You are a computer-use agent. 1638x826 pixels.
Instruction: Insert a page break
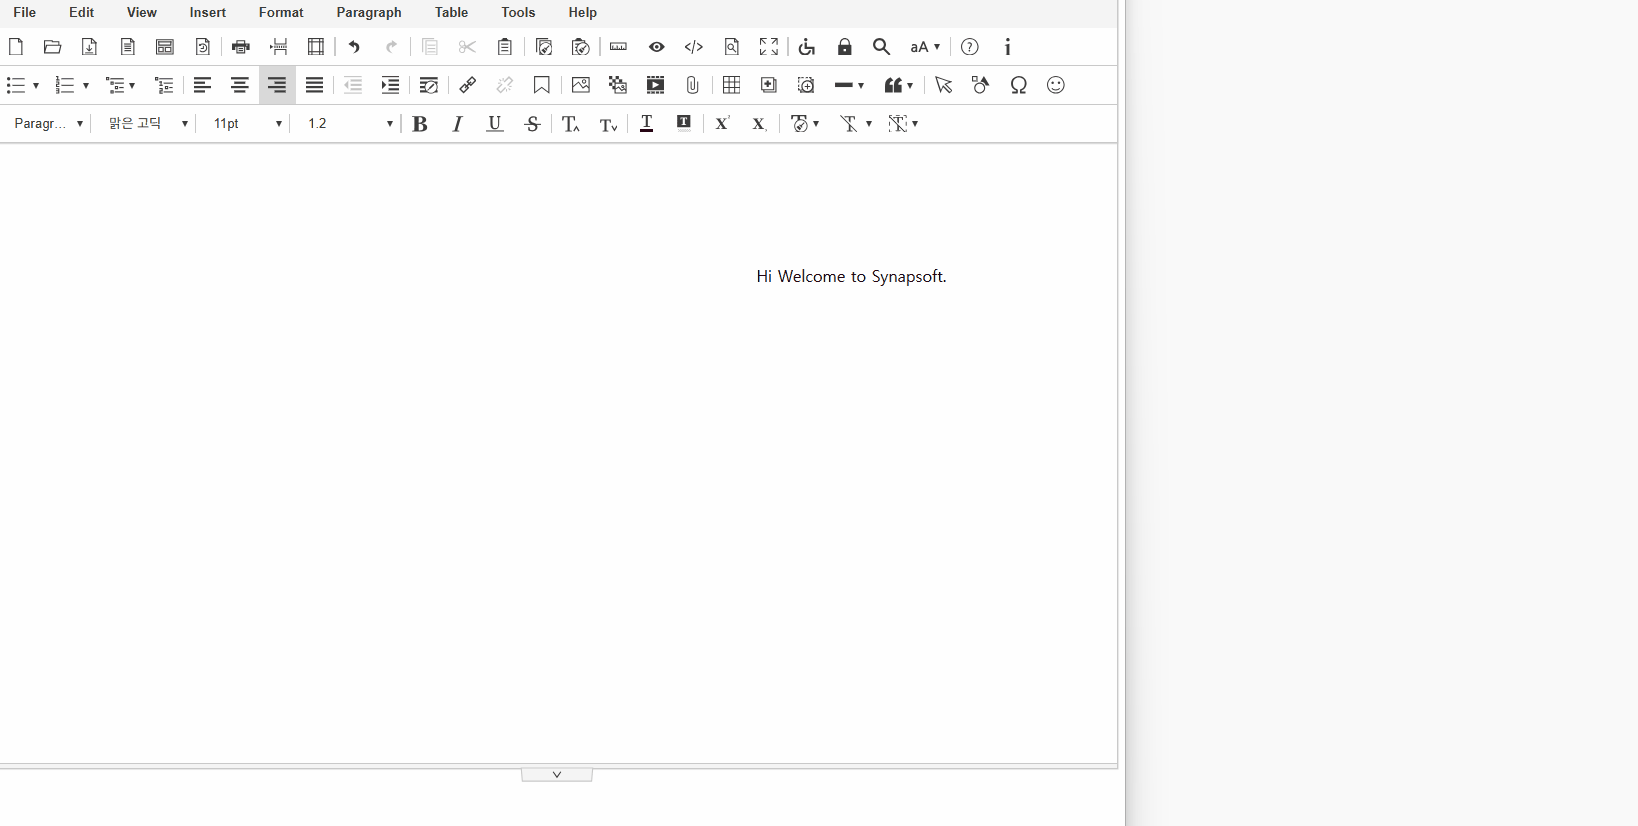[x=279, y=47]
